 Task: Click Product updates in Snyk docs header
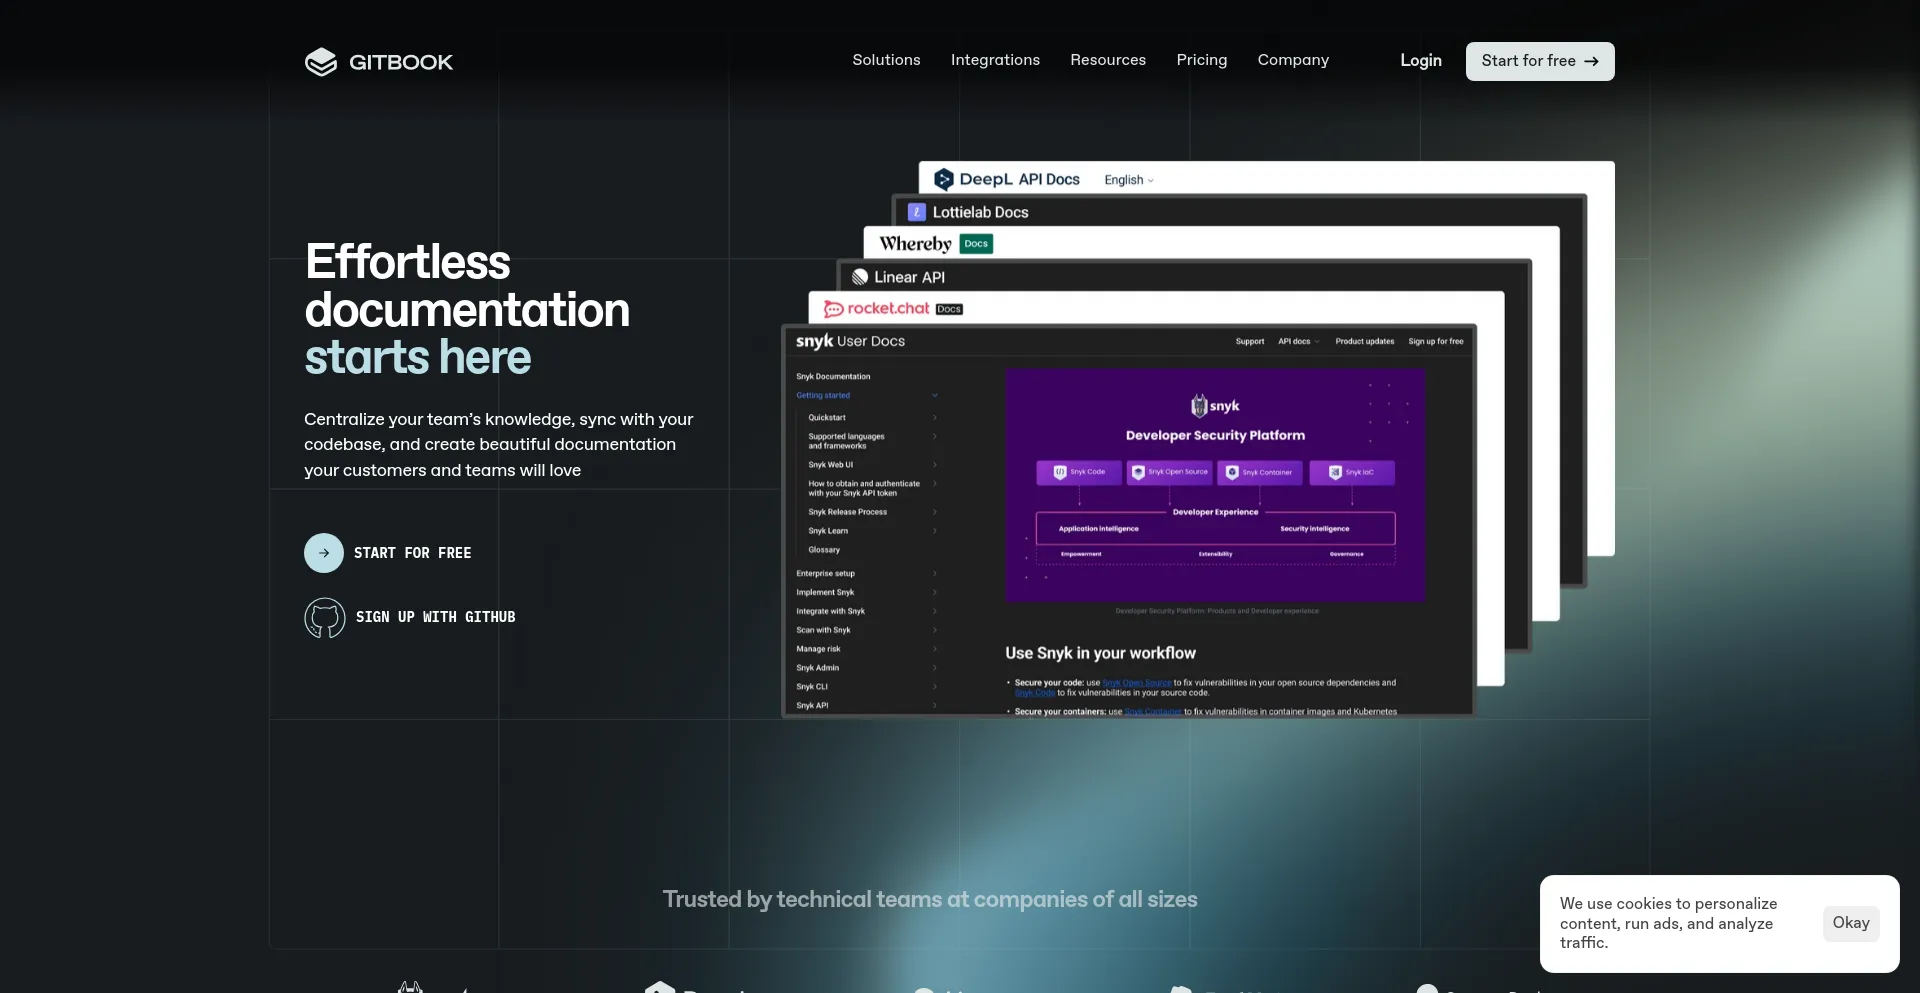[x=1365, y=342]
